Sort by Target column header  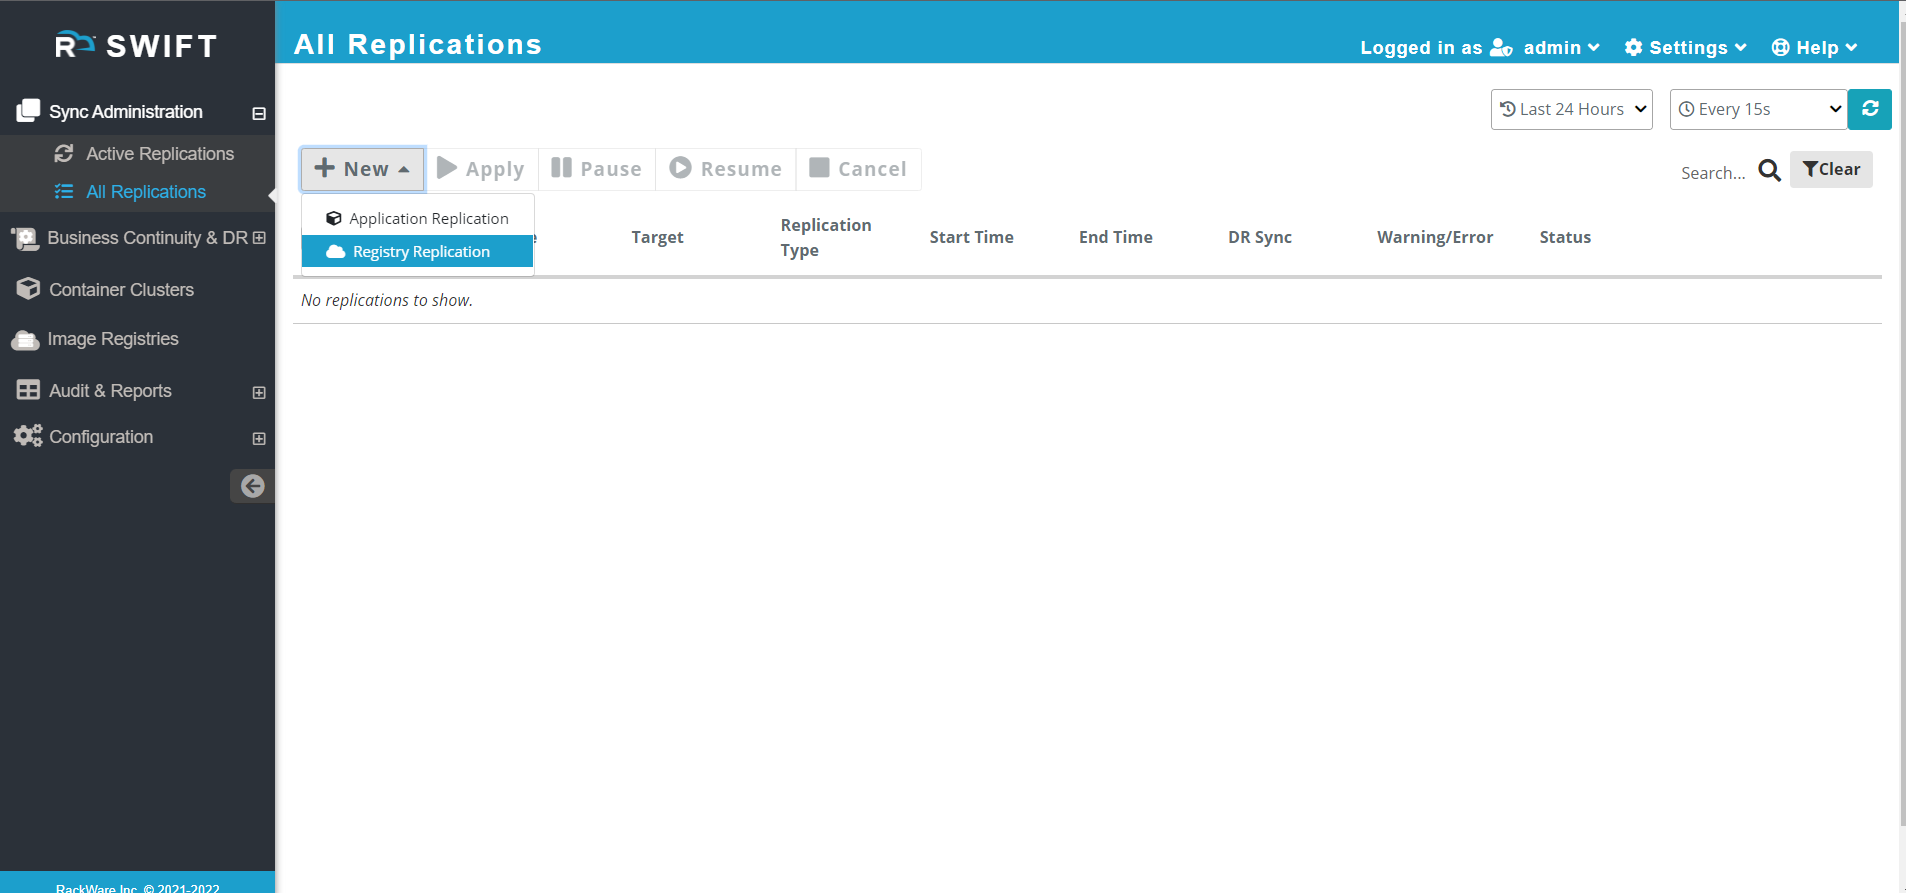(x=657, y=237)
